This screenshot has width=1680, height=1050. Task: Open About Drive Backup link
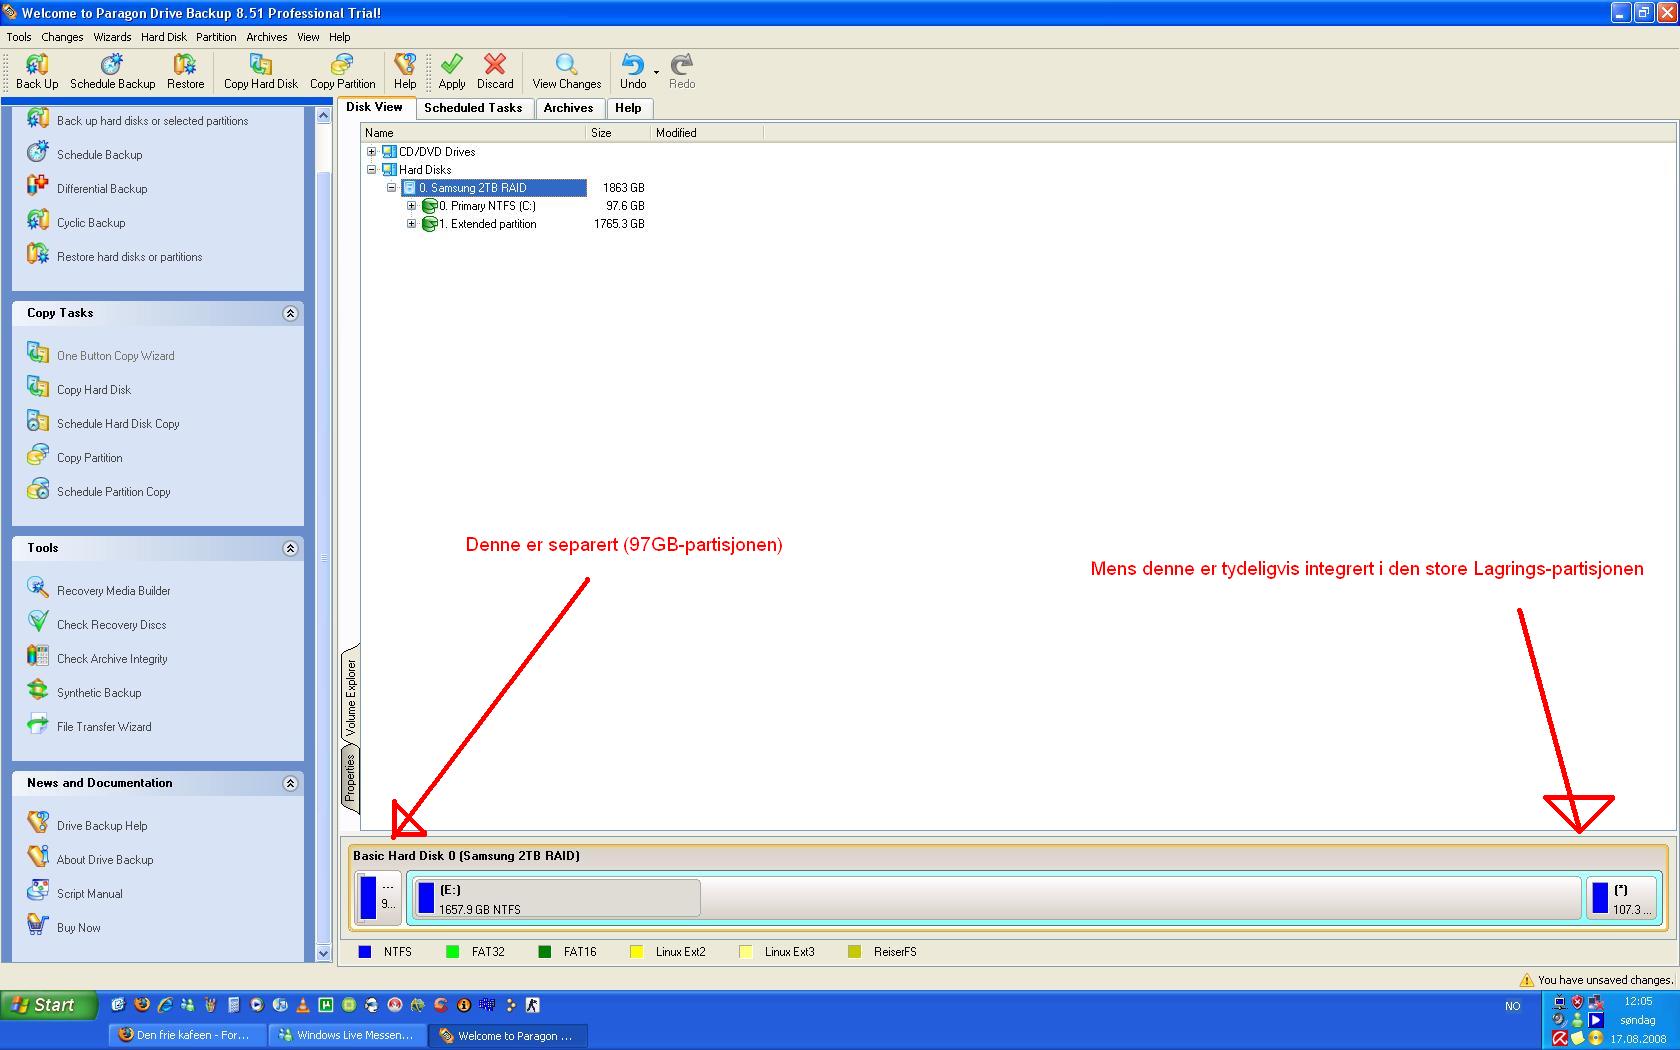pos(105,859)
